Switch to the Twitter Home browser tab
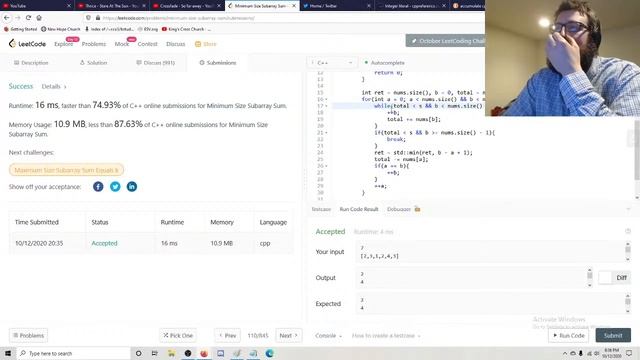This screenshot has height=360, width=640. pos(336,6)
